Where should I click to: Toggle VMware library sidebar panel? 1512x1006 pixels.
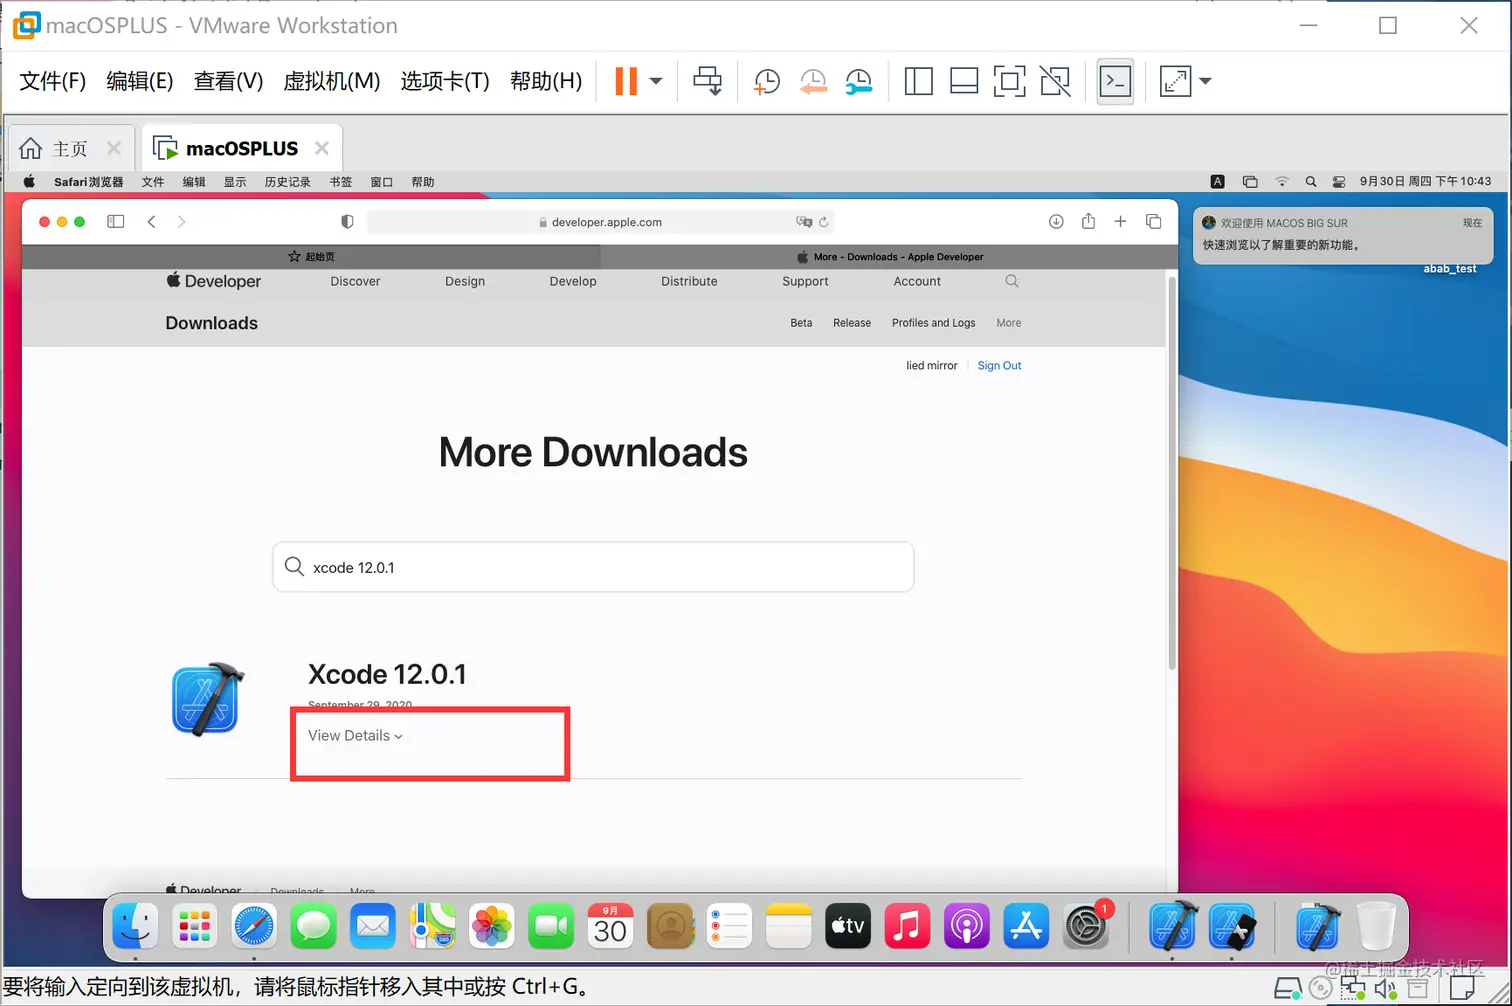[918, 81]
